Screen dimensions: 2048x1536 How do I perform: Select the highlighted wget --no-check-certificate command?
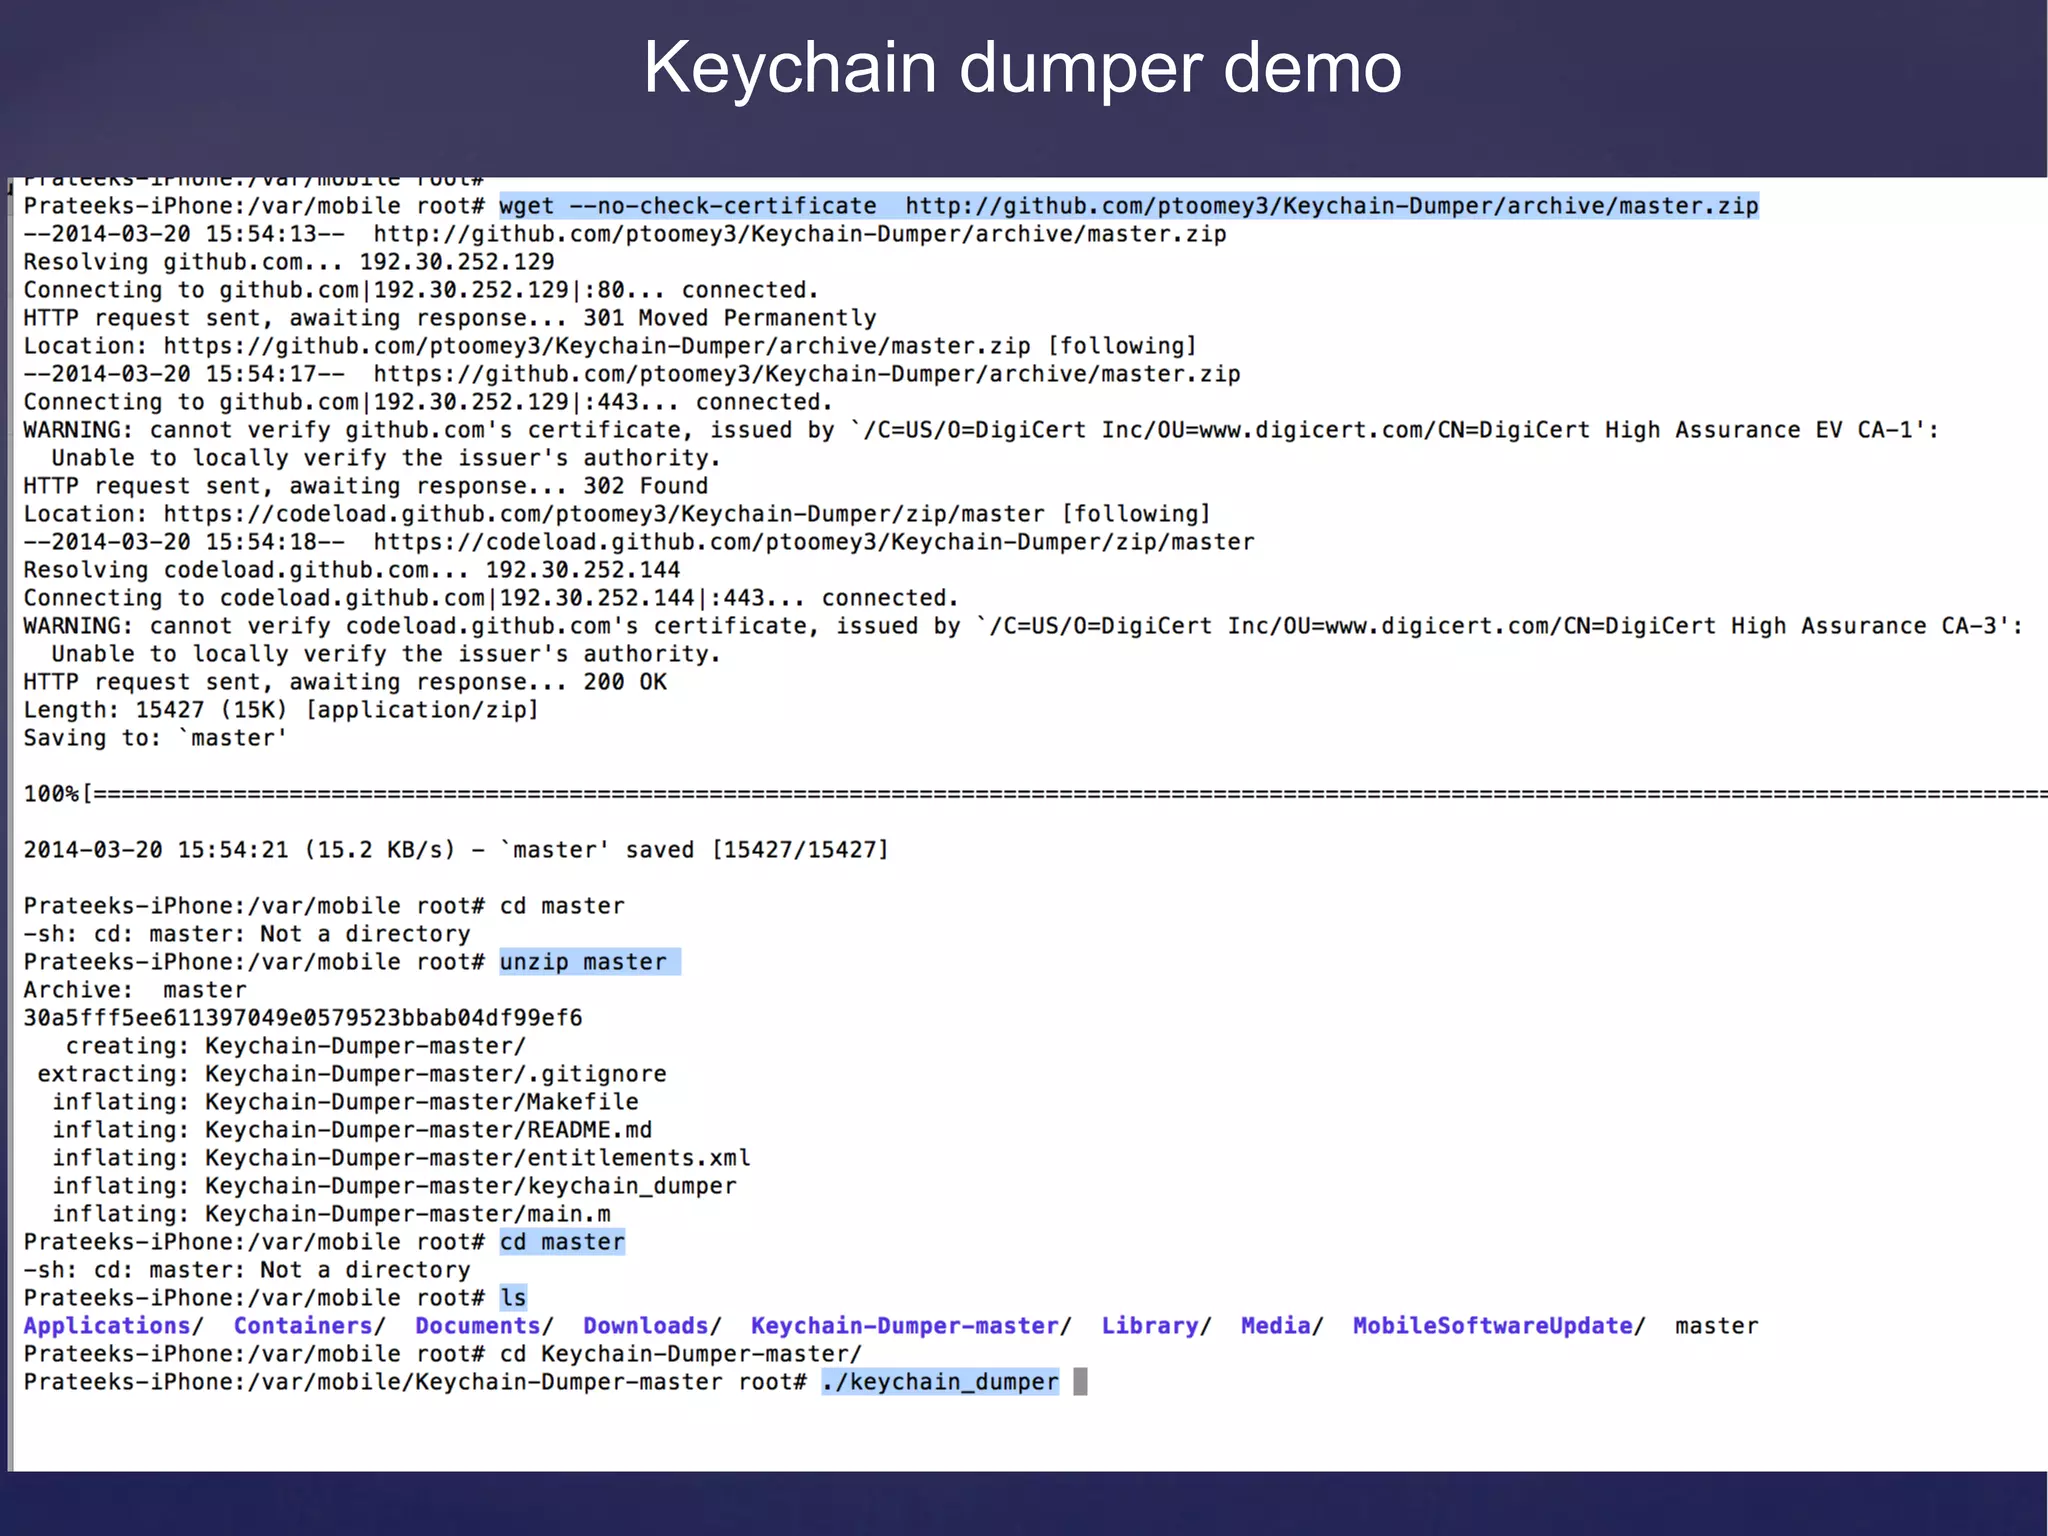(x=1128, y=206)
